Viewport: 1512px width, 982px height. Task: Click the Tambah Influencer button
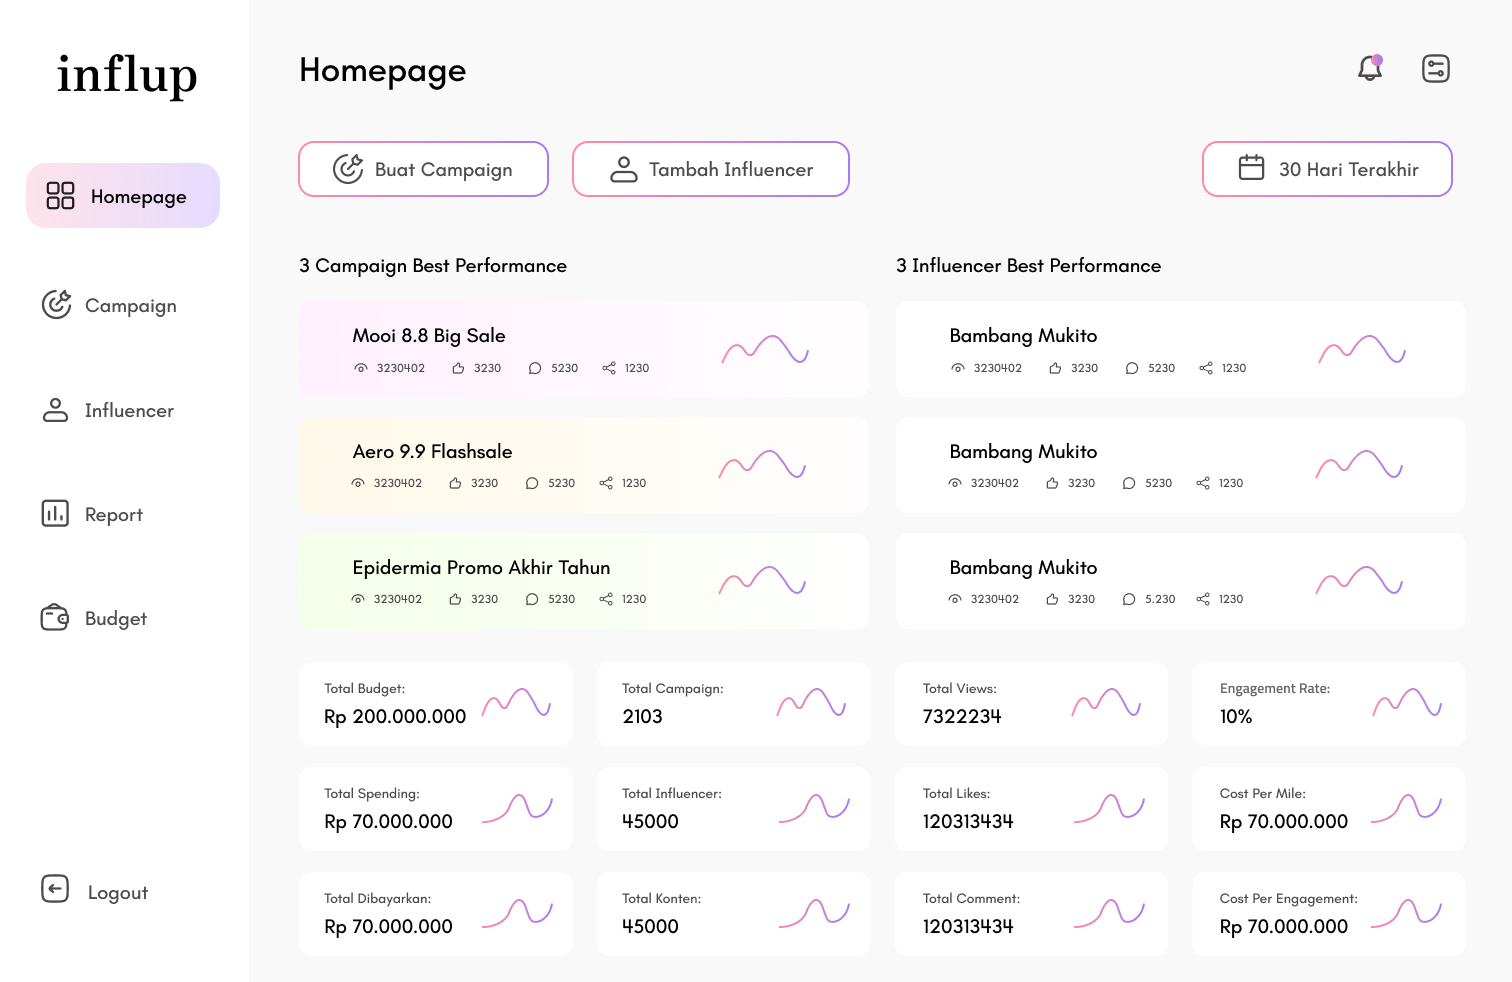pos(710,169)
